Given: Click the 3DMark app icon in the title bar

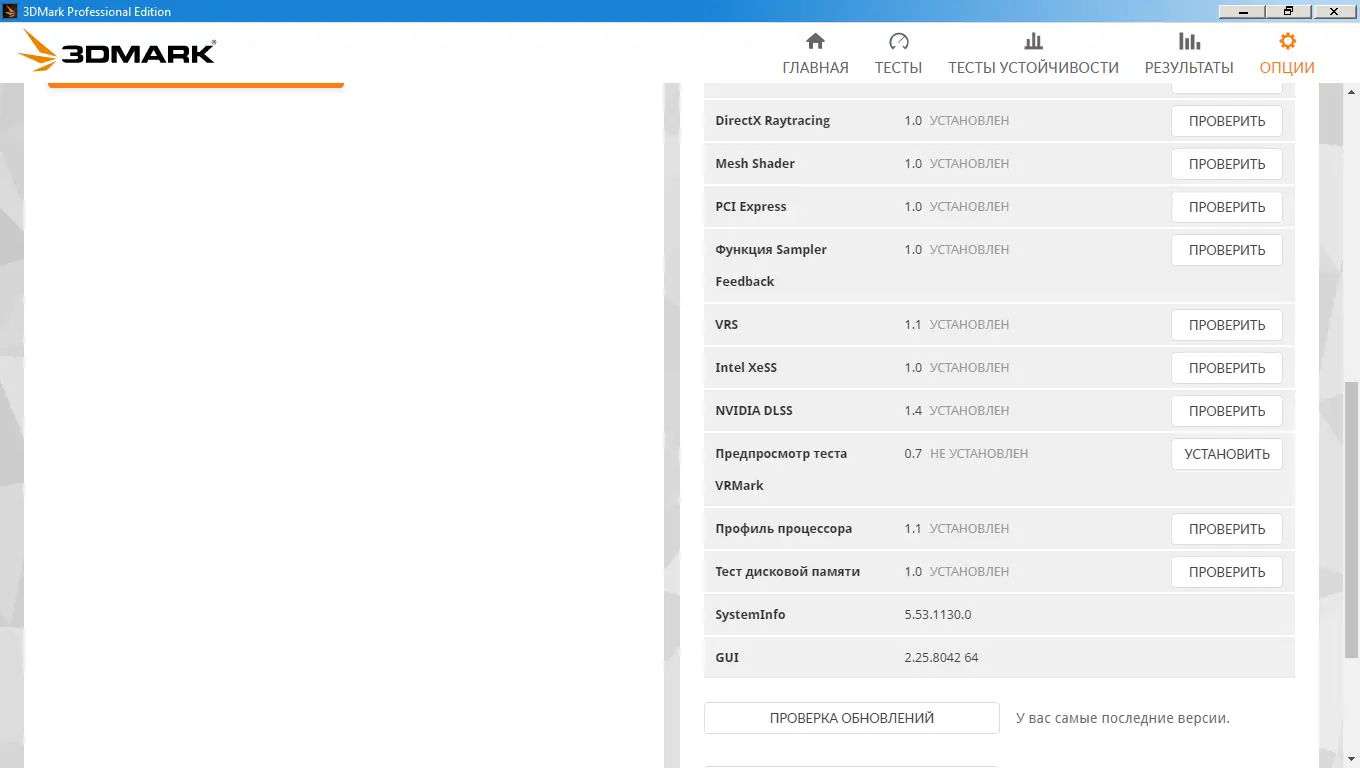Looking at the screenshot, I should [9, 11].
